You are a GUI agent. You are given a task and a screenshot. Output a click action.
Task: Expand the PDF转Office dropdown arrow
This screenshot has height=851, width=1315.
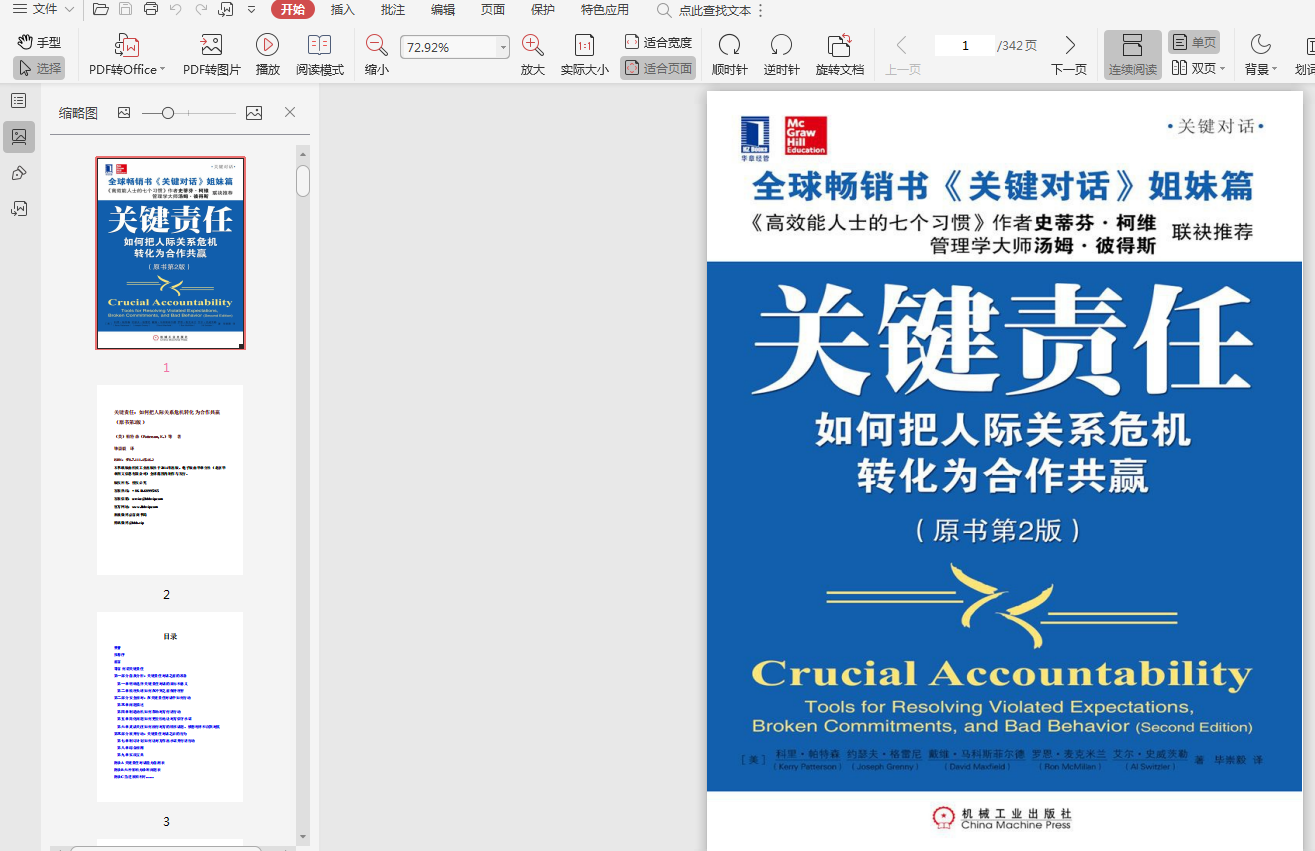[162, 70]
